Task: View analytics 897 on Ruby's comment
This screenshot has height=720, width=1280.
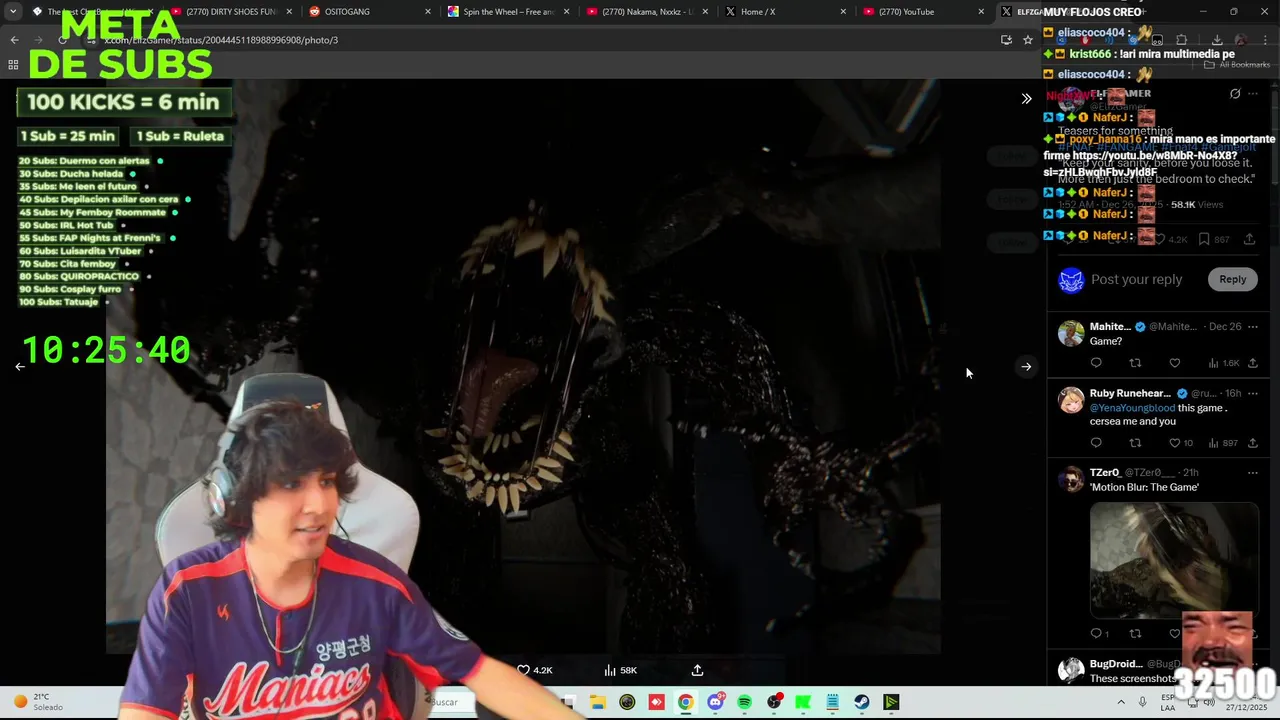Action: (1223, 443)
